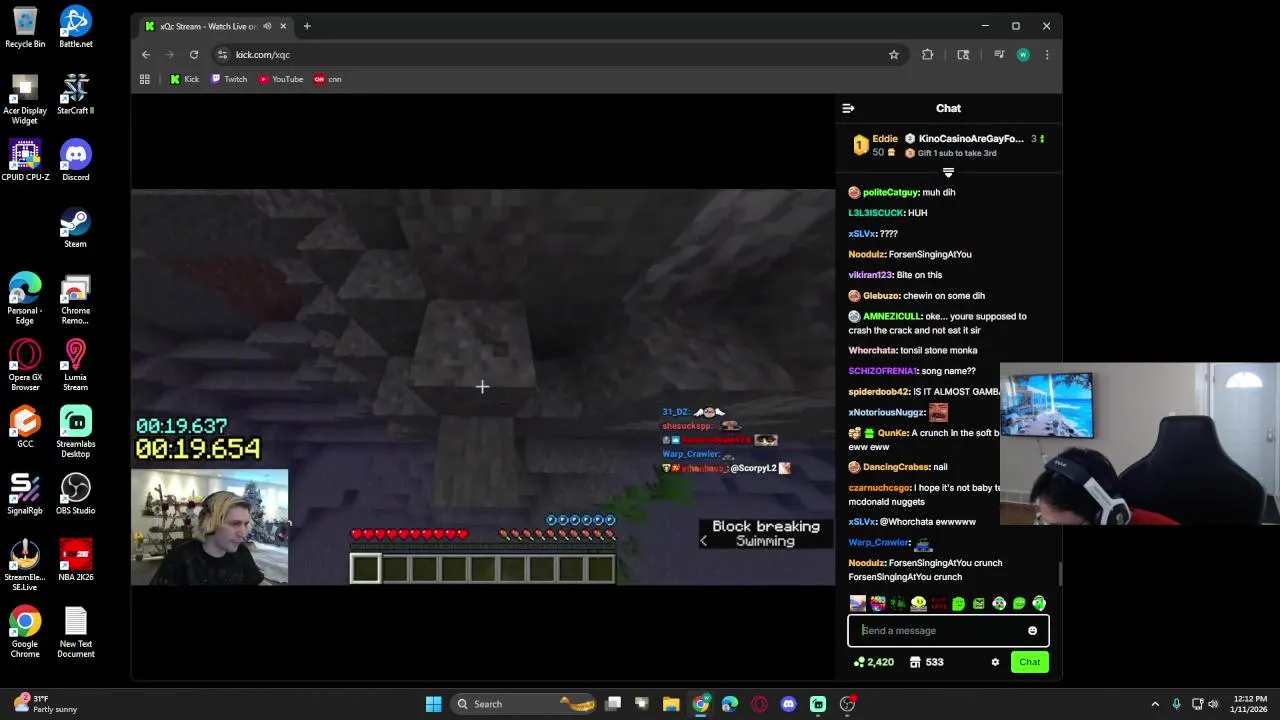This screenshot has width=1280, height=720.
Task: Open the Acer Display Widget shortcut
Action: pyautogui.click(x=25, y=100)
